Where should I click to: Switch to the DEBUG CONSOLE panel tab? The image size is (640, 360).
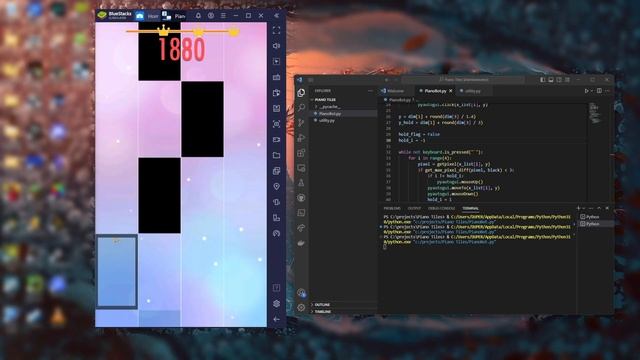(441, 208)
